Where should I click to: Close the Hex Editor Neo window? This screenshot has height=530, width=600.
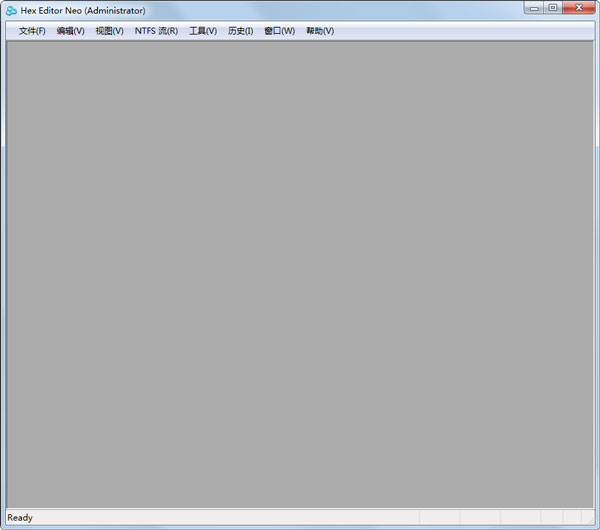click(x=579, y=8)
